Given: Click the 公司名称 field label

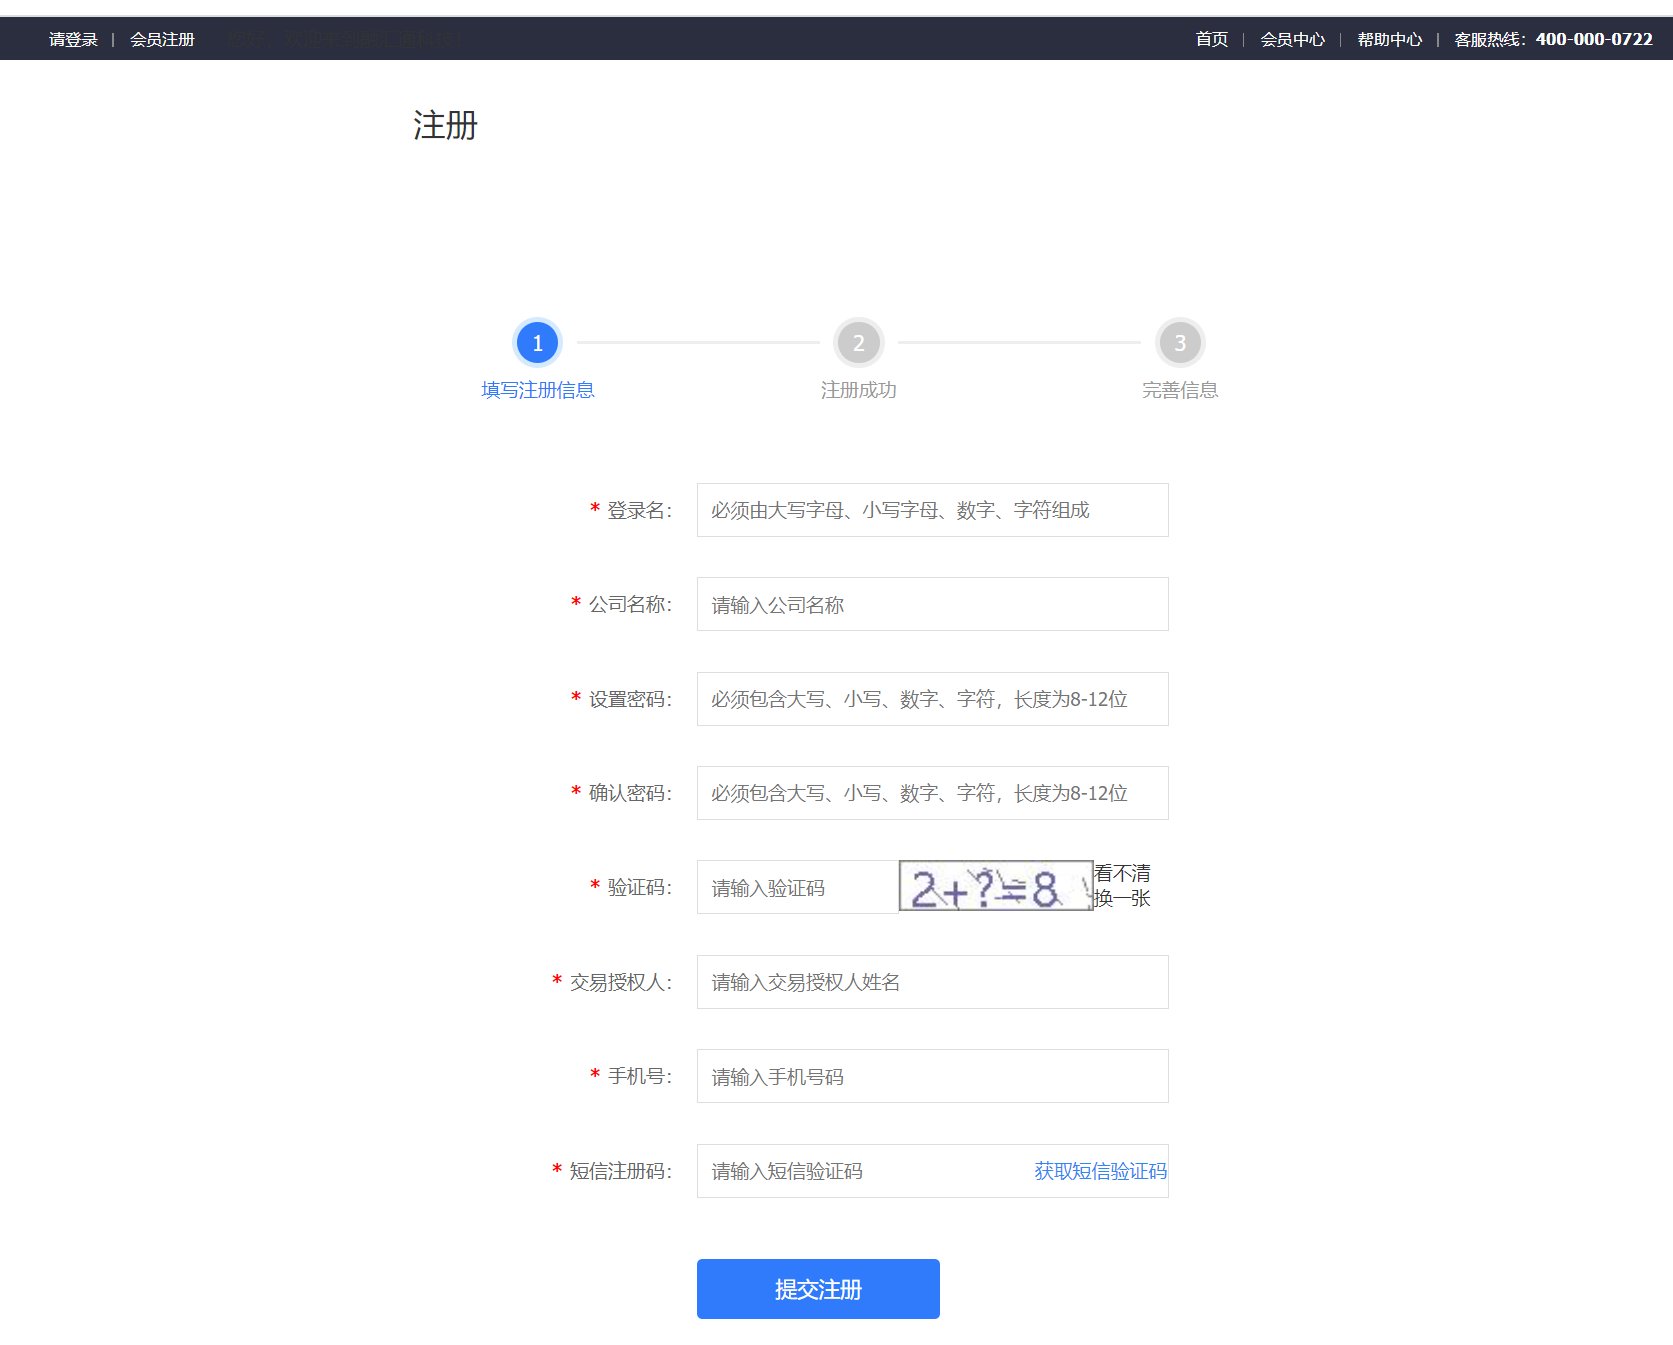Looking at the screenshot, I should (630, 604).
